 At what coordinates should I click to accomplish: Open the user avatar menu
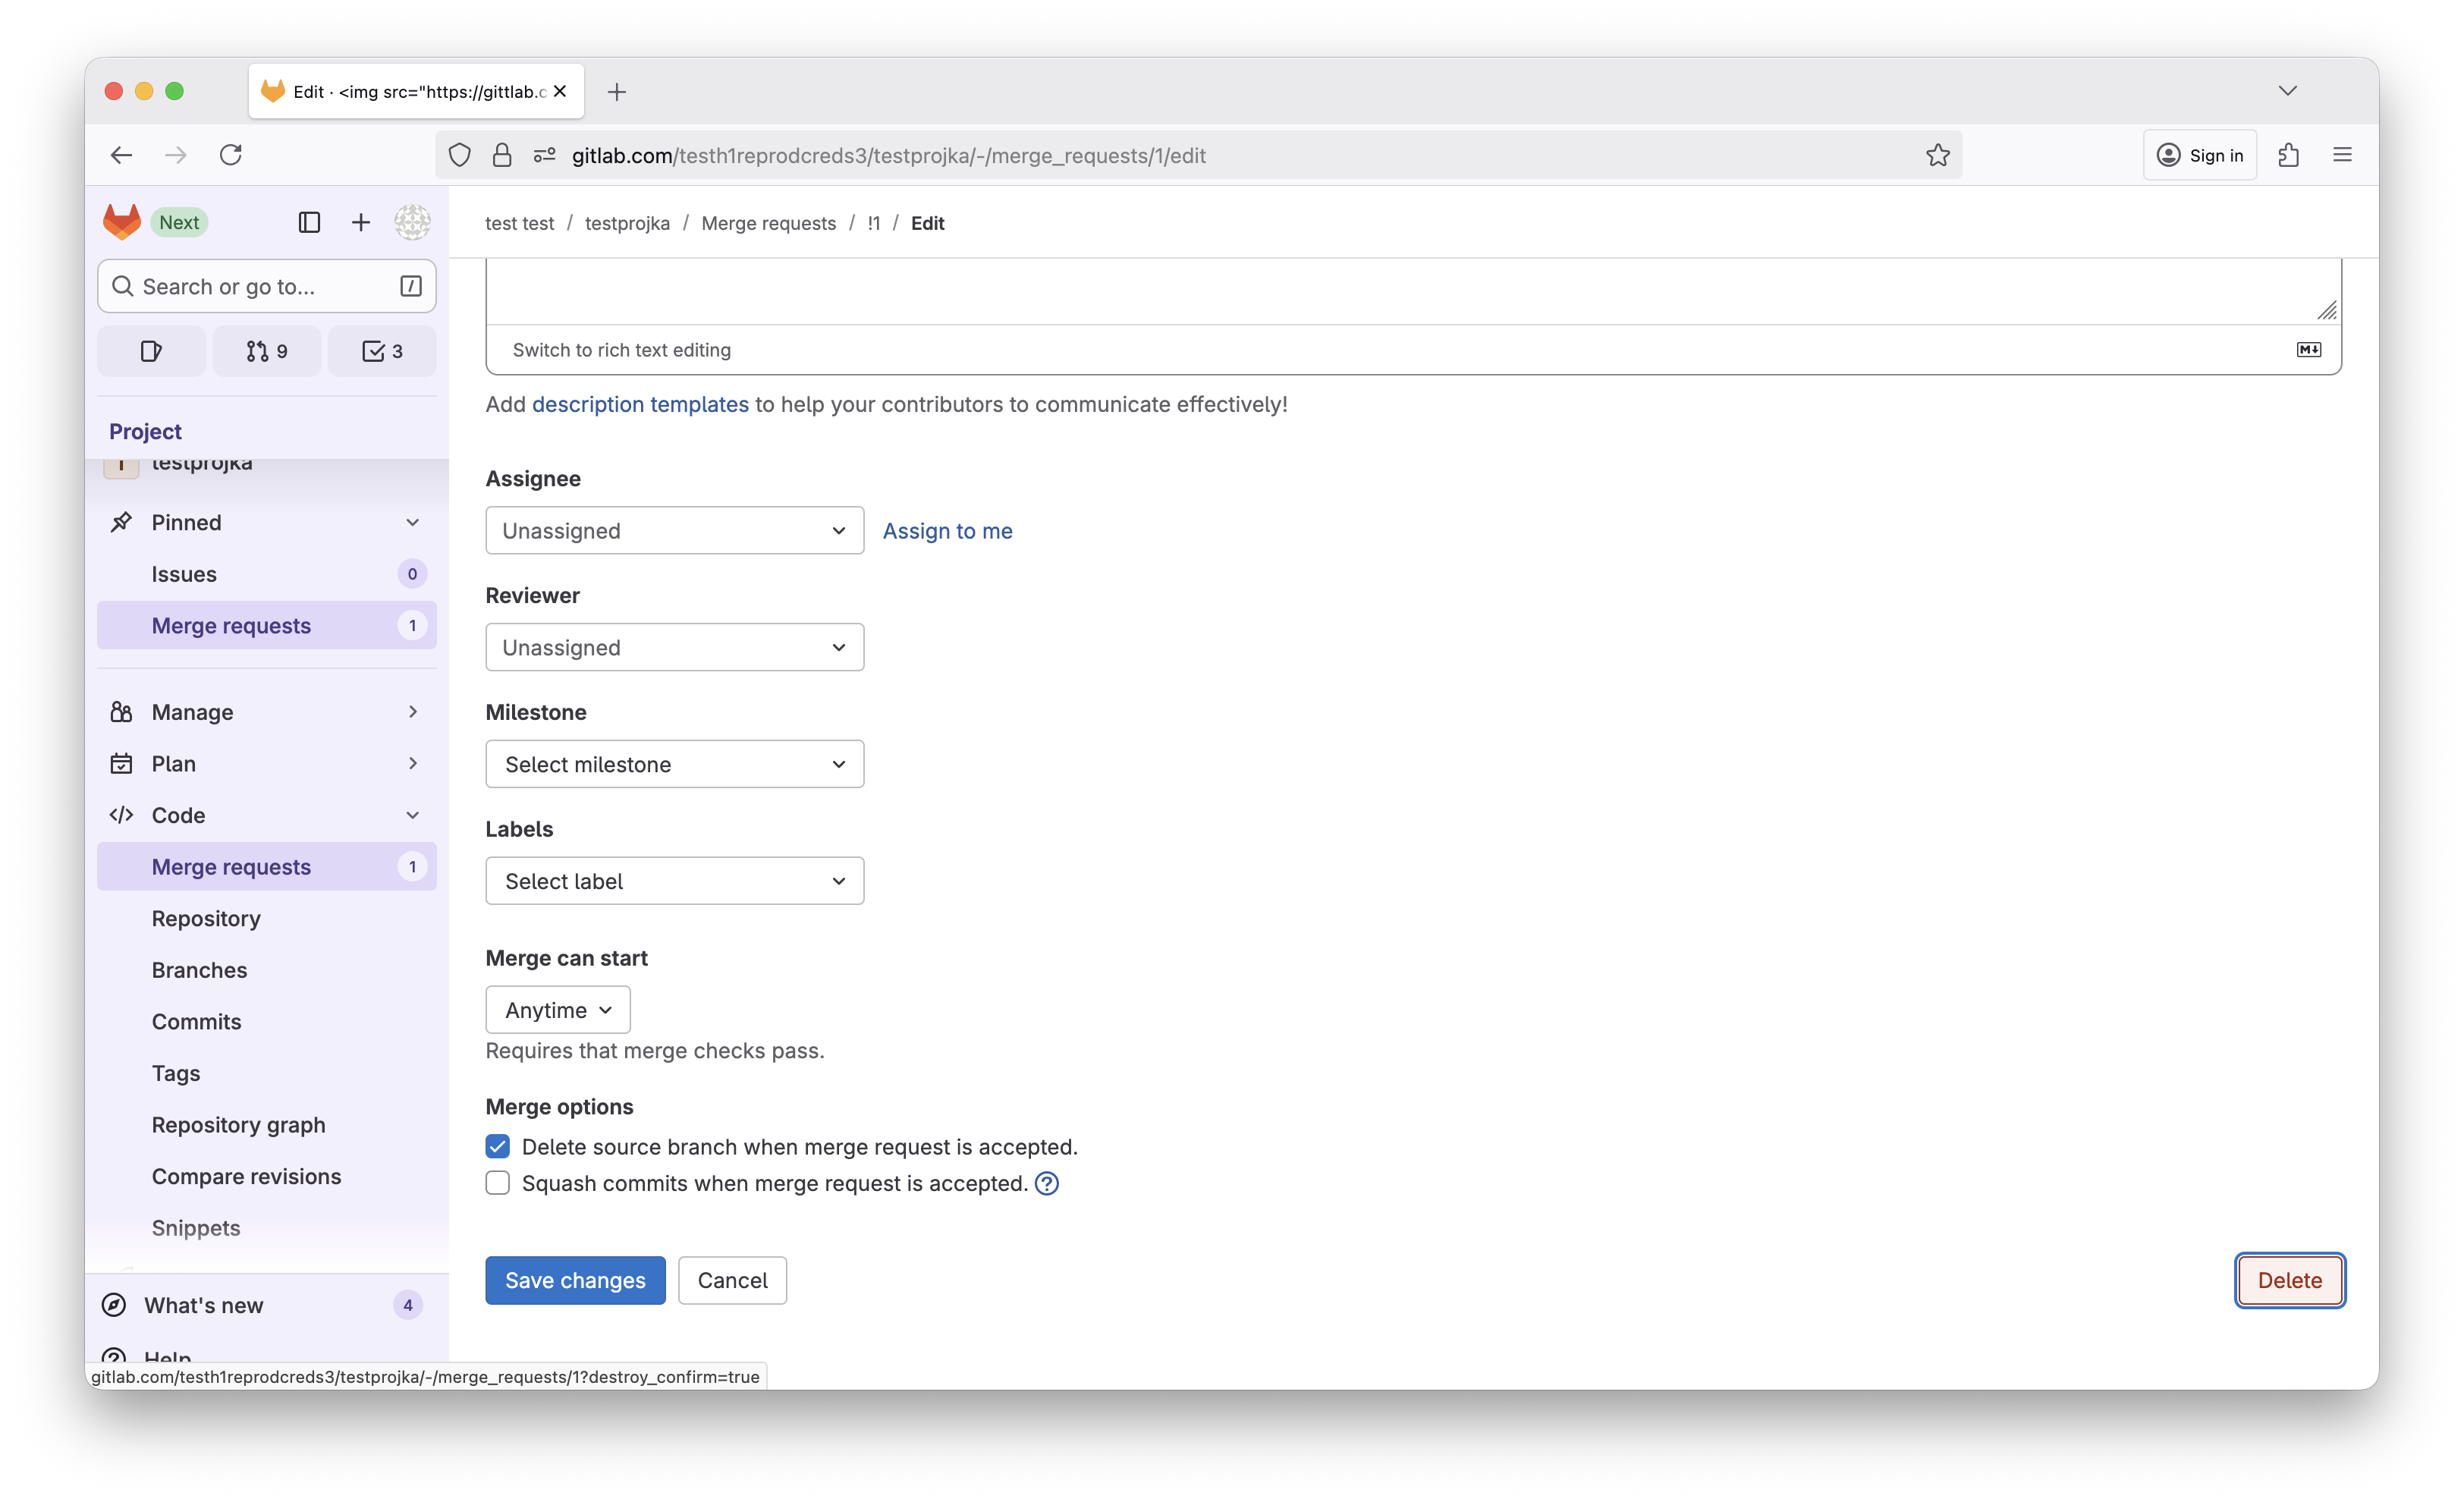(x=412, y=222)
